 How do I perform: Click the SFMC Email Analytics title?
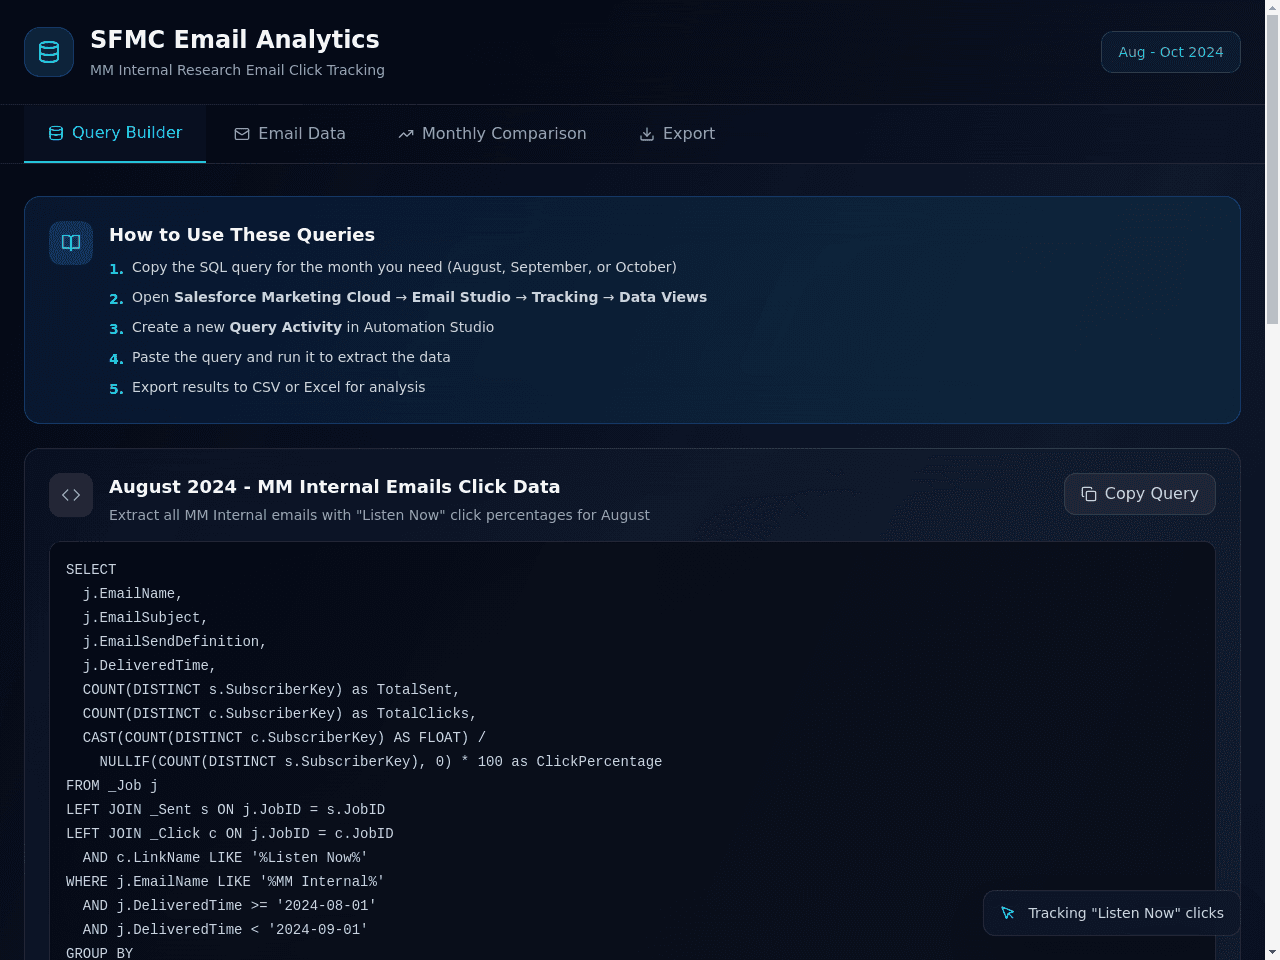[235, 39]
